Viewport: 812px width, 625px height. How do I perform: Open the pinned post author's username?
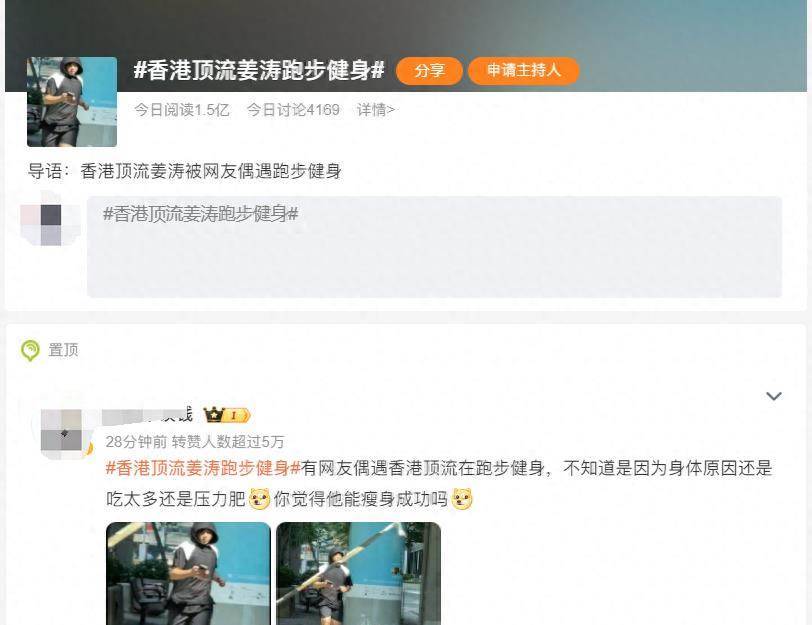[x=147, y=415]
